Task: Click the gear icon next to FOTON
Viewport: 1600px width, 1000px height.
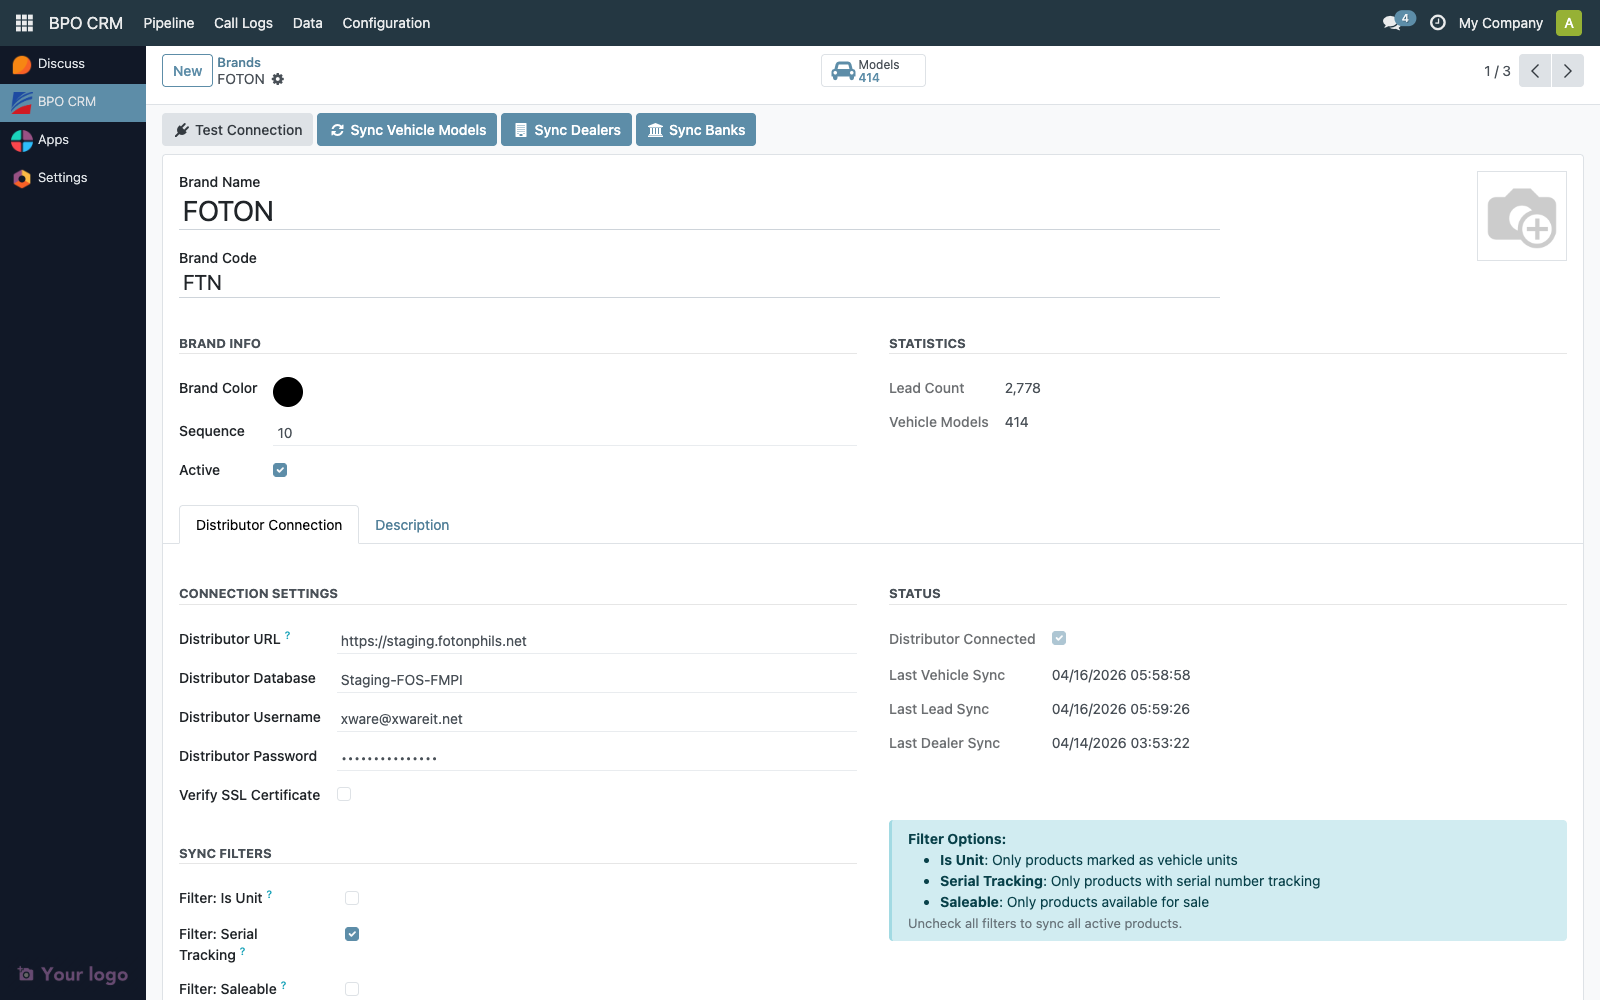Action: (x=278, y=79)
